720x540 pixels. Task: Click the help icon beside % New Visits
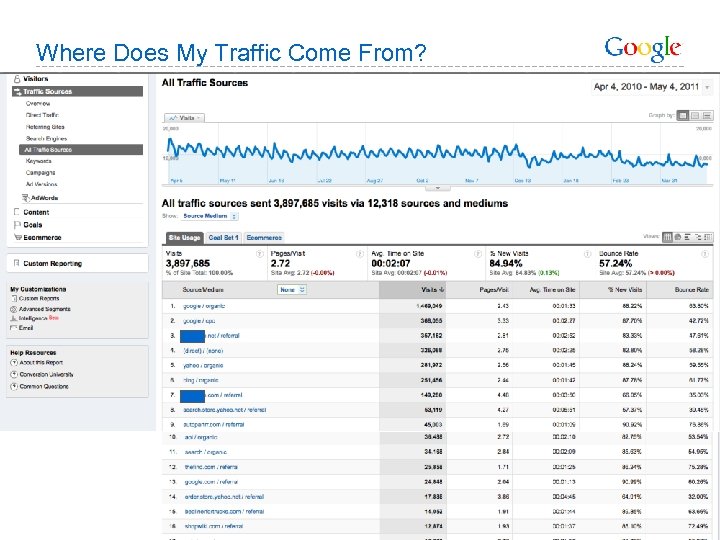(587, 254)
